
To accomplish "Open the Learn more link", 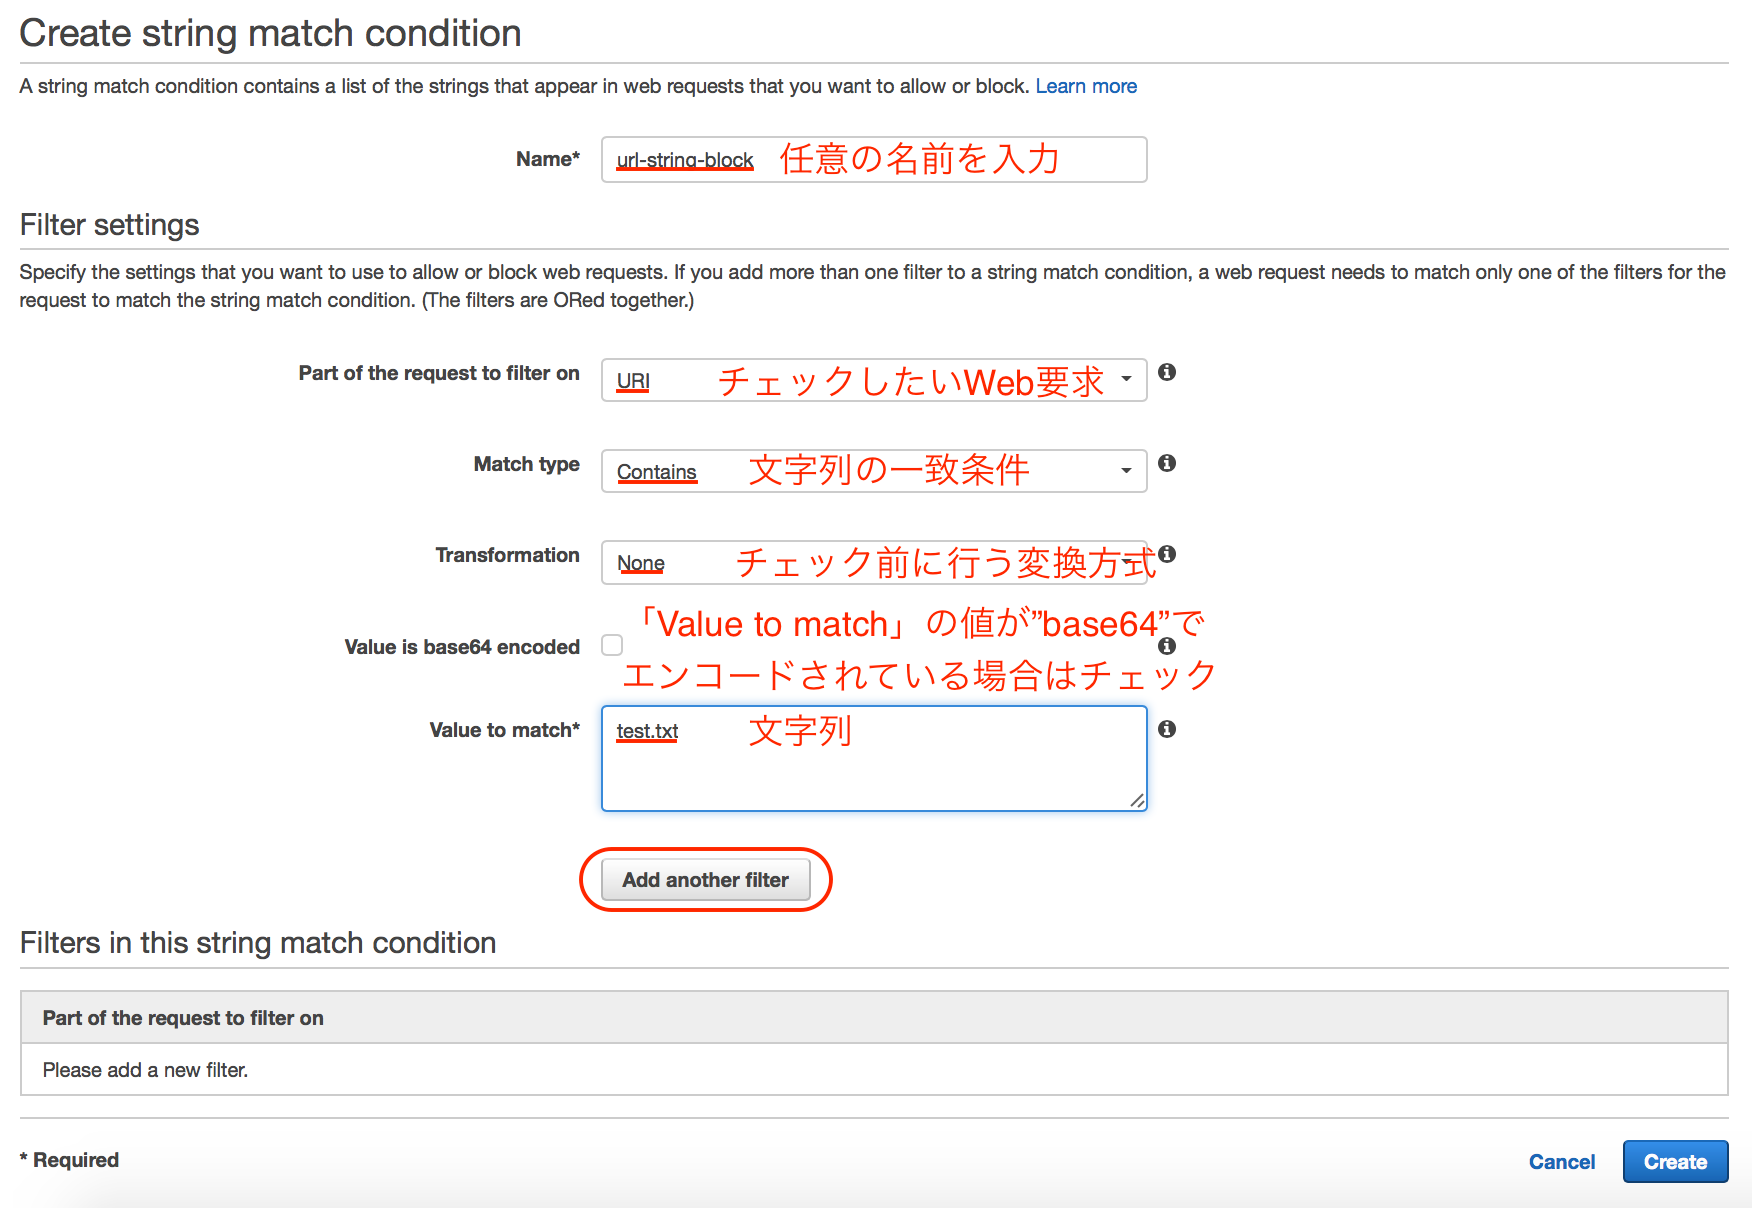I will click(x=1086, y=86).
